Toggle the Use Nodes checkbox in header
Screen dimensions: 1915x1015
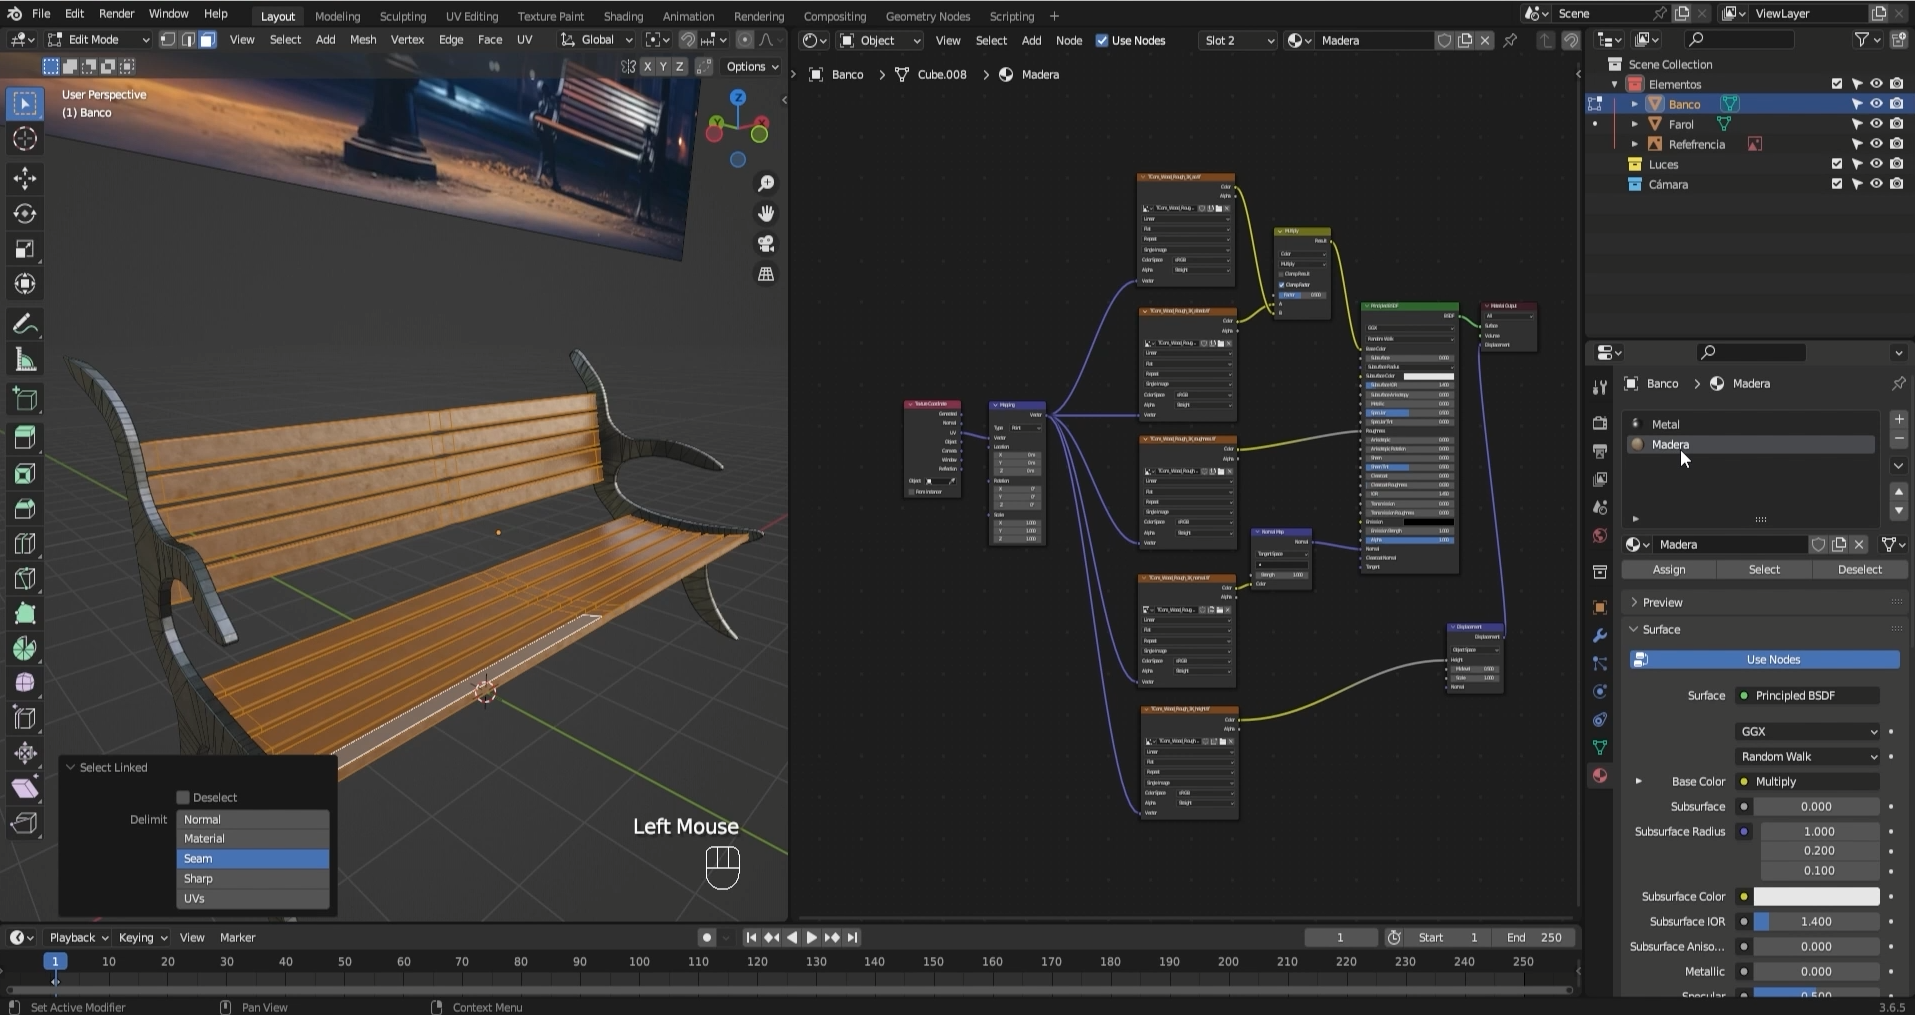click(x=1102, y=41)
